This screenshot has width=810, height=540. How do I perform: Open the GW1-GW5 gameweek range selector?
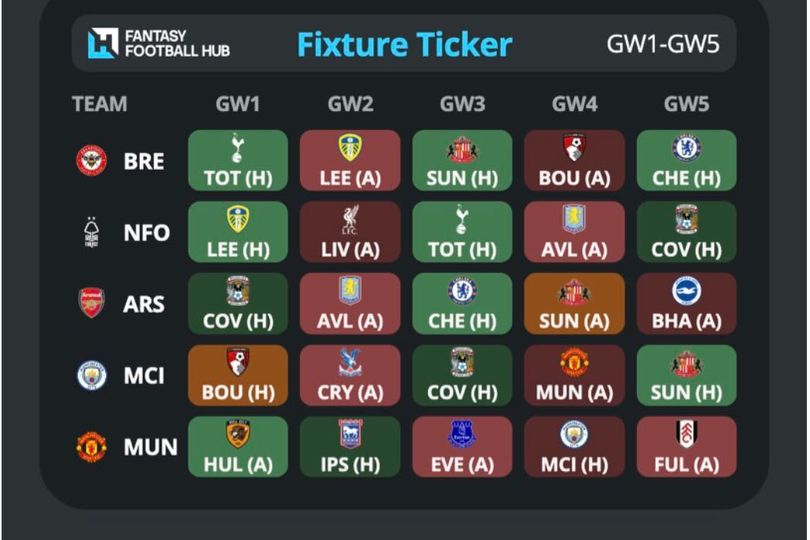(x=663, y=44)
